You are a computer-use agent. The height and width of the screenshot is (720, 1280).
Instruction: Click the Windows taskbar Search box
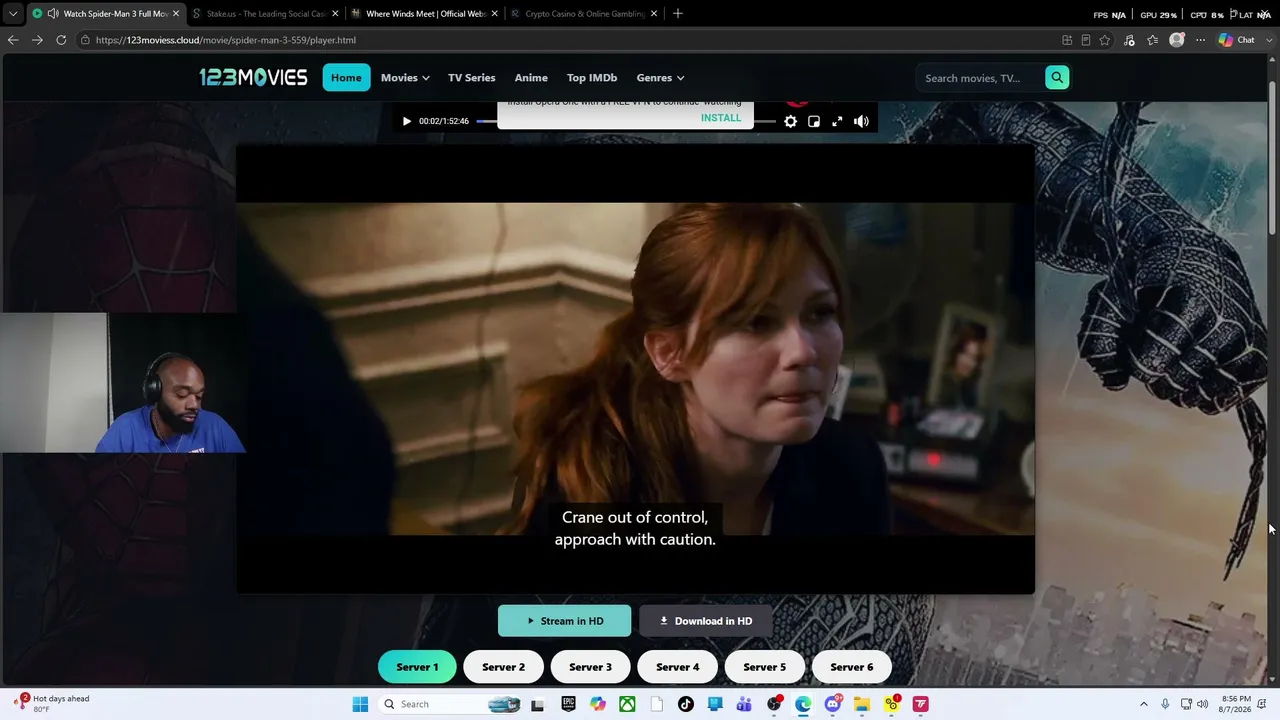pos(450,704)
